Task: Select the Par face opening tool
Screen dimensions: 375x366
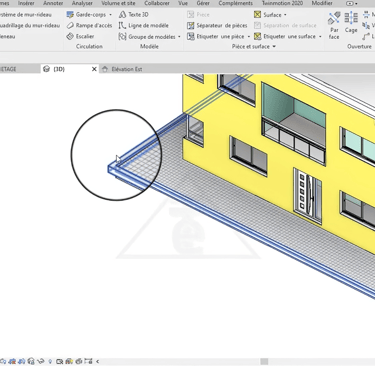Action: [334, 26]
